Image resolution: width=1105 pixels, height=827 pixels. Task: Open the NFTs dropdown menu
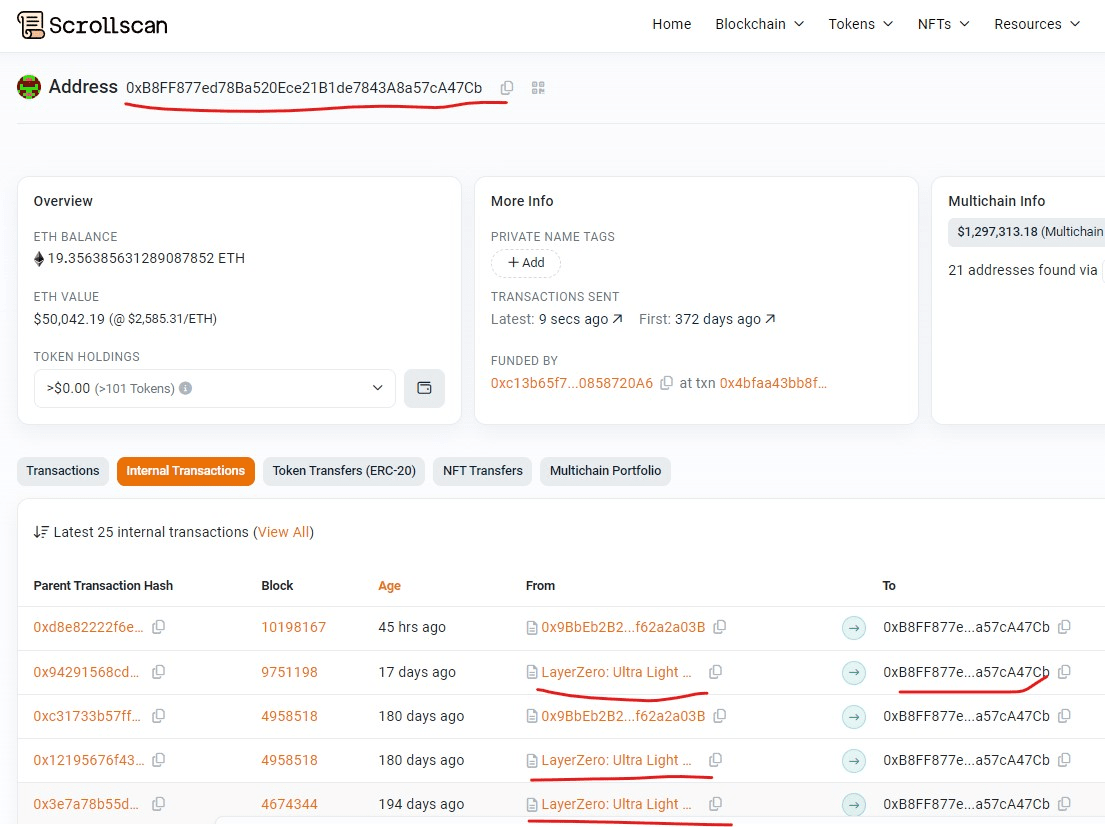[x=943, y=24]
